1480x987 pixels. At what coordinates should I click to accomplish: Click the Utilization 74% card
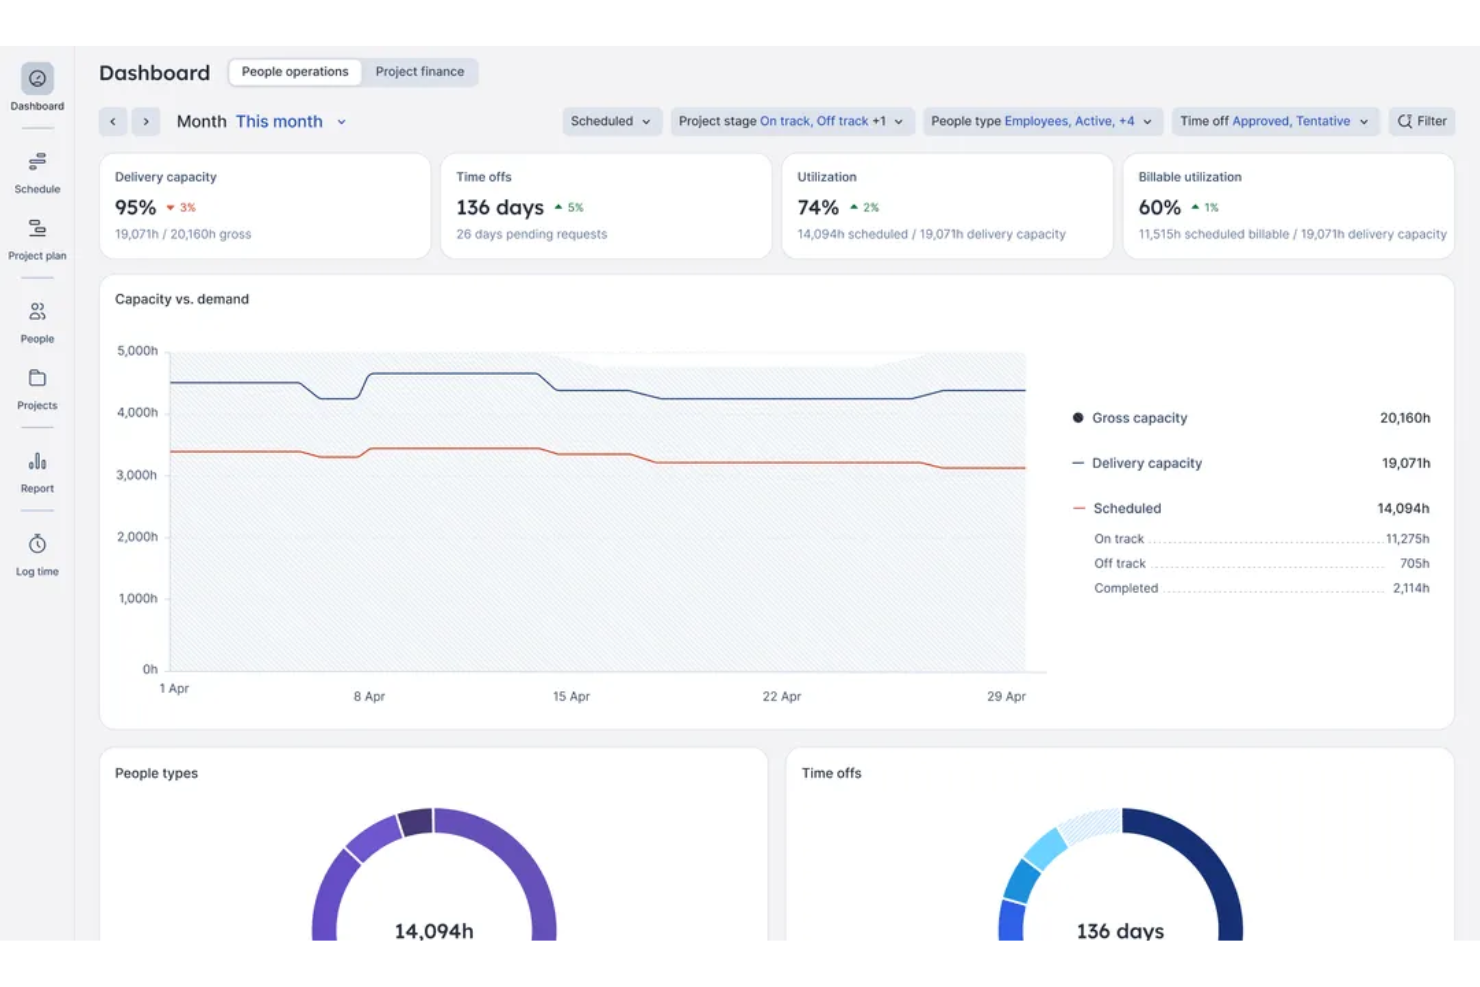947,206
